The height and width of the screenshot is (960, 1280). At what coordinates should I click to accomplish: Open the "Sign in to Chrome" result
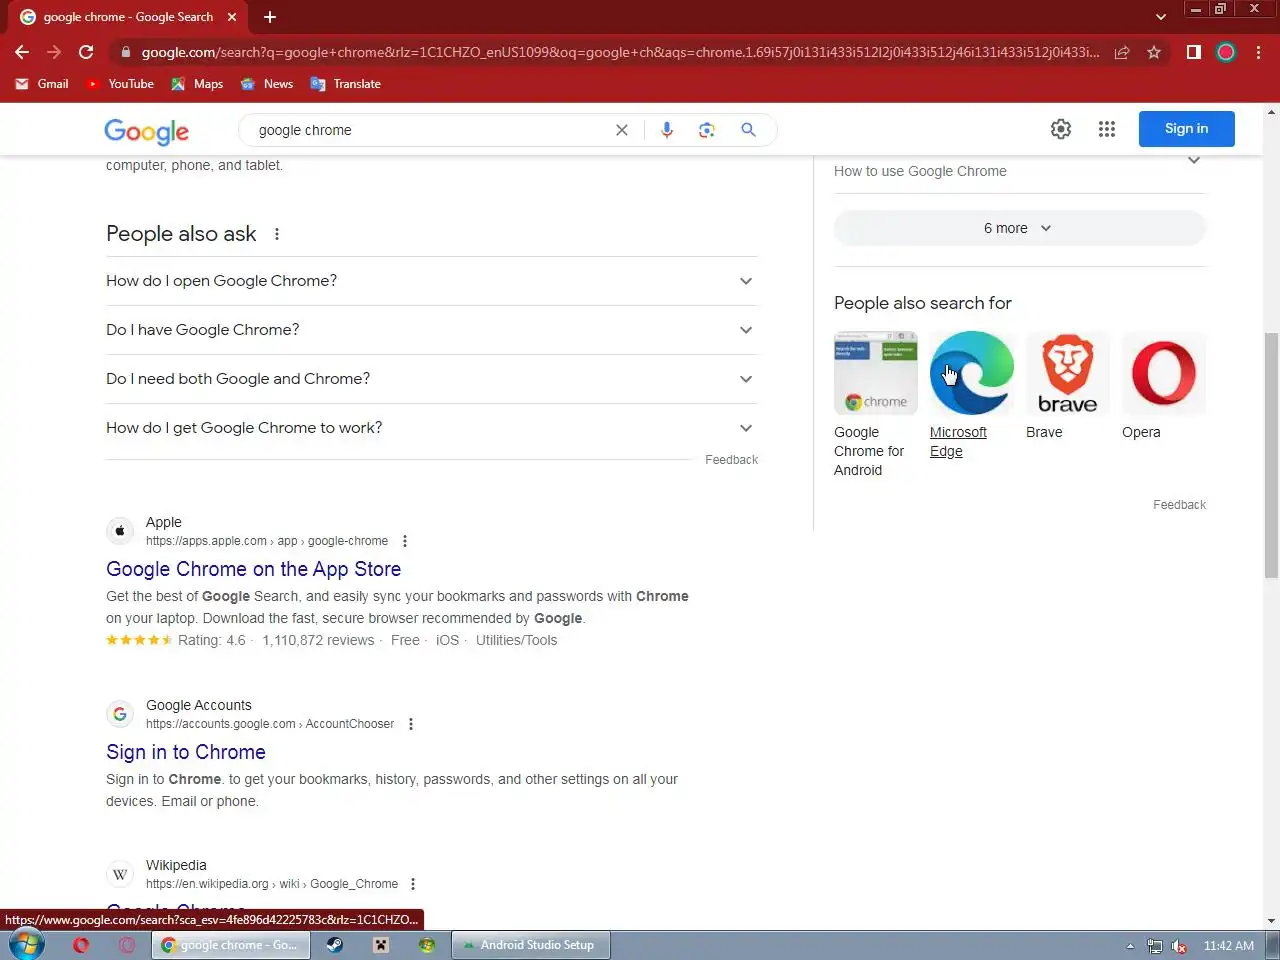(x=186, y=752)
